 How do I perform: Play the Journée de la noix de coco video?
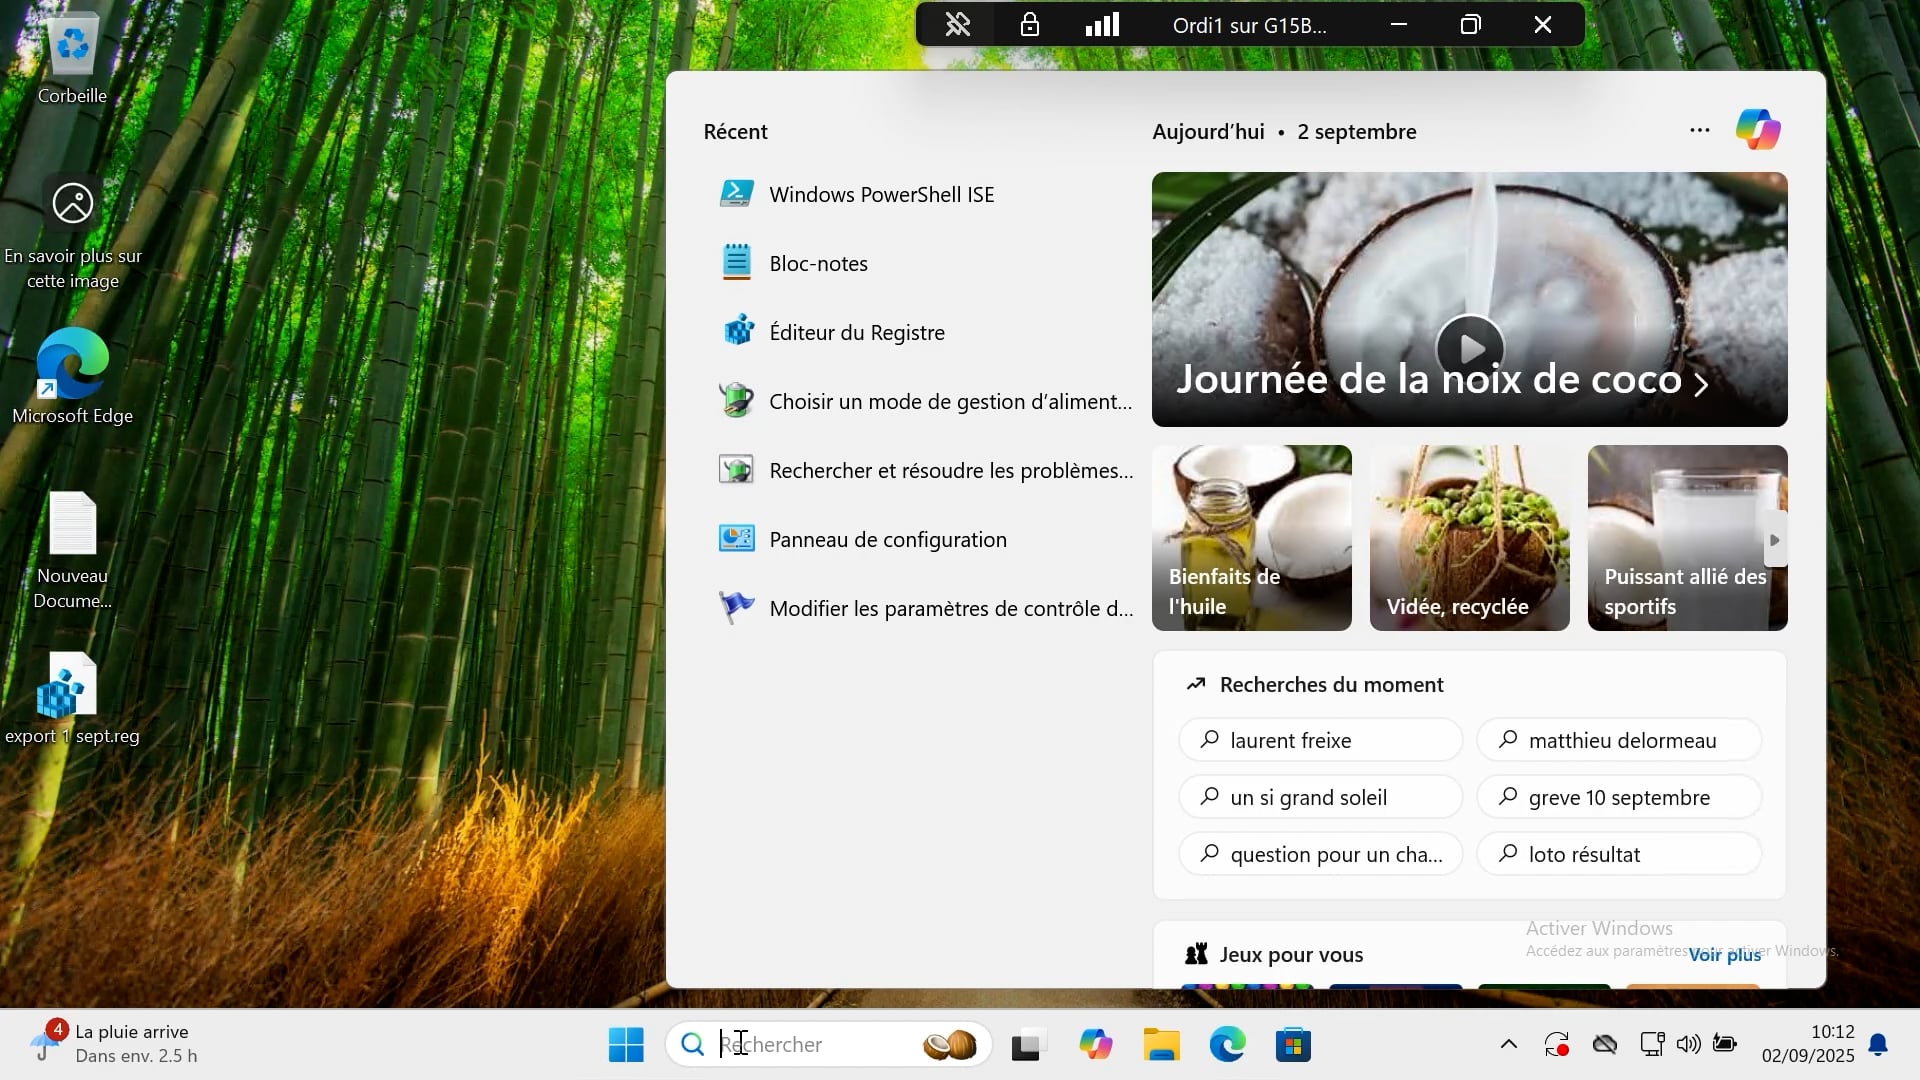1469,348
